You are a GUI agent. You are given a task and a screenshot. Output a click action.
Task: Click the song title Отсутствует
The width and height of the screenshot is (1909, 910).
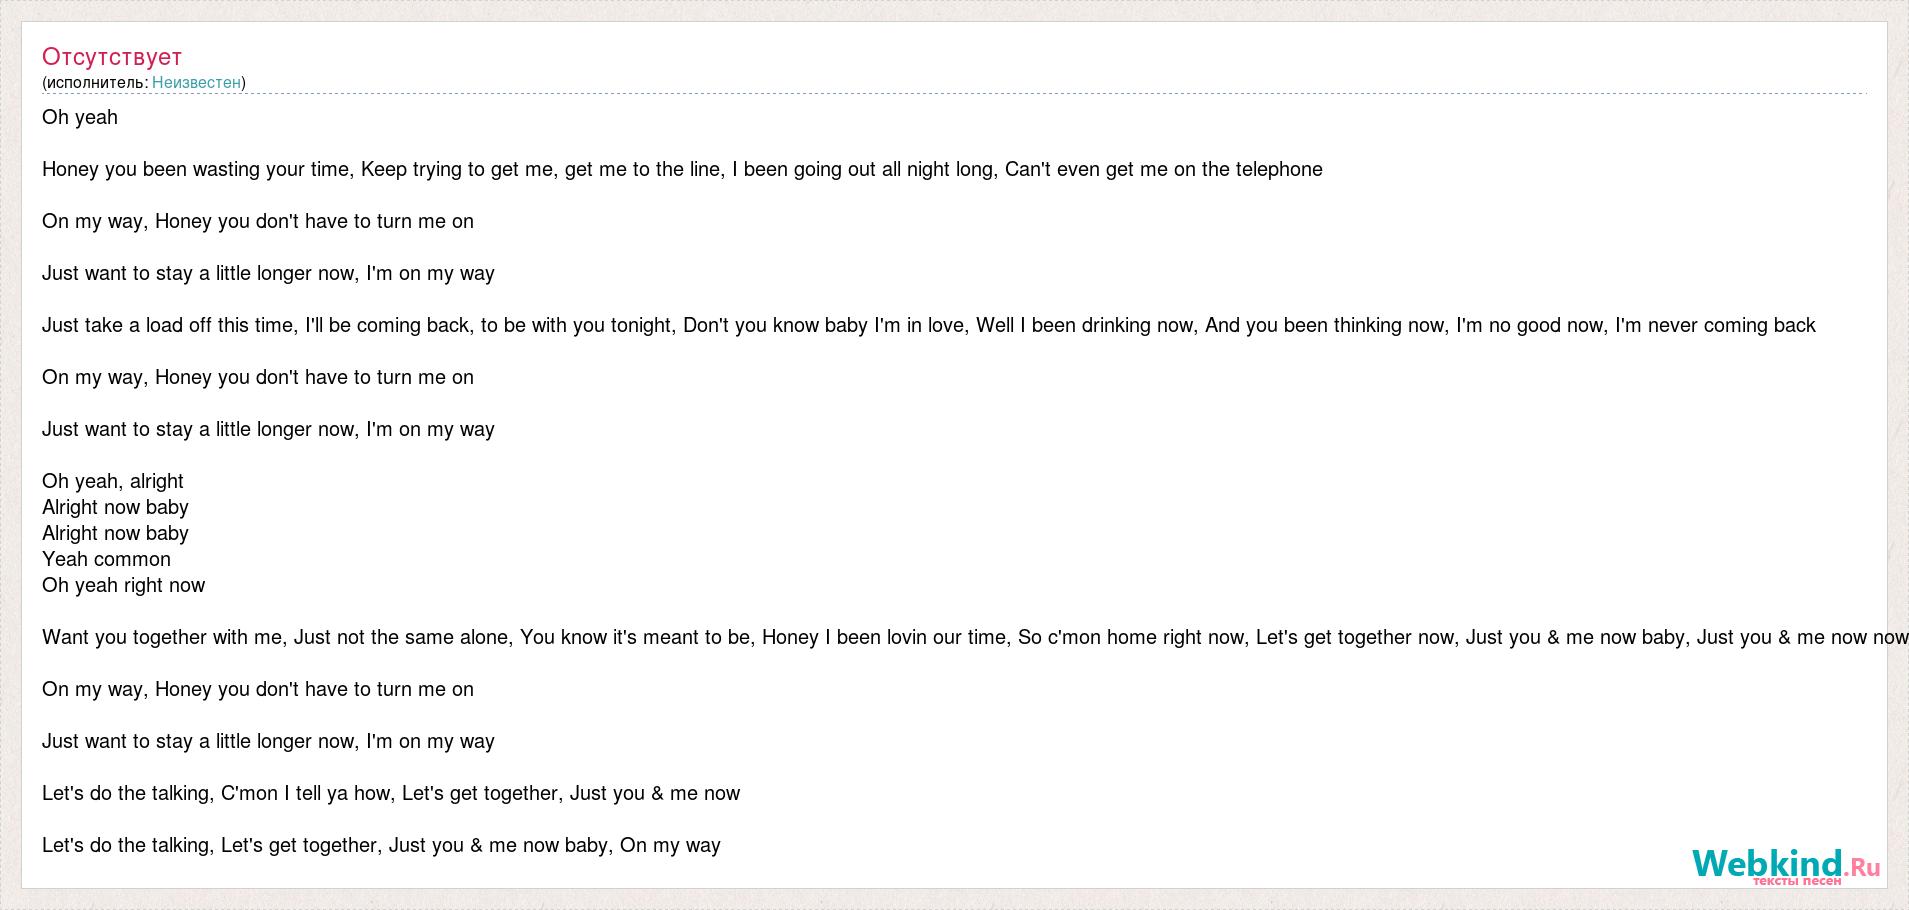pos(112,57)
